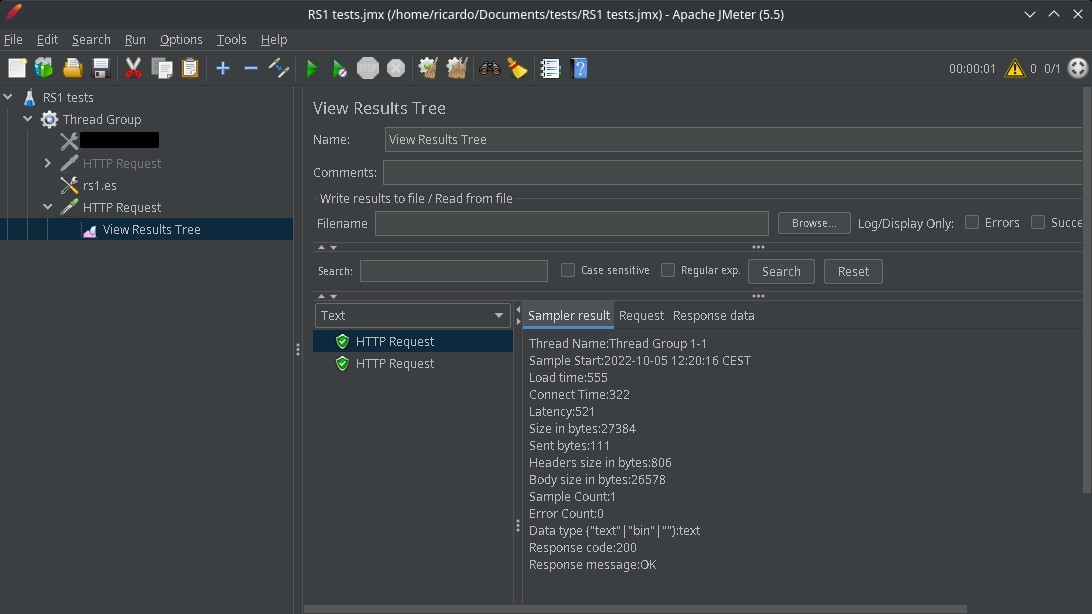The width and height of the screenshot is (1092, 614).
Task: Click the 'Load time:555' line
Action: click(568, 378)
